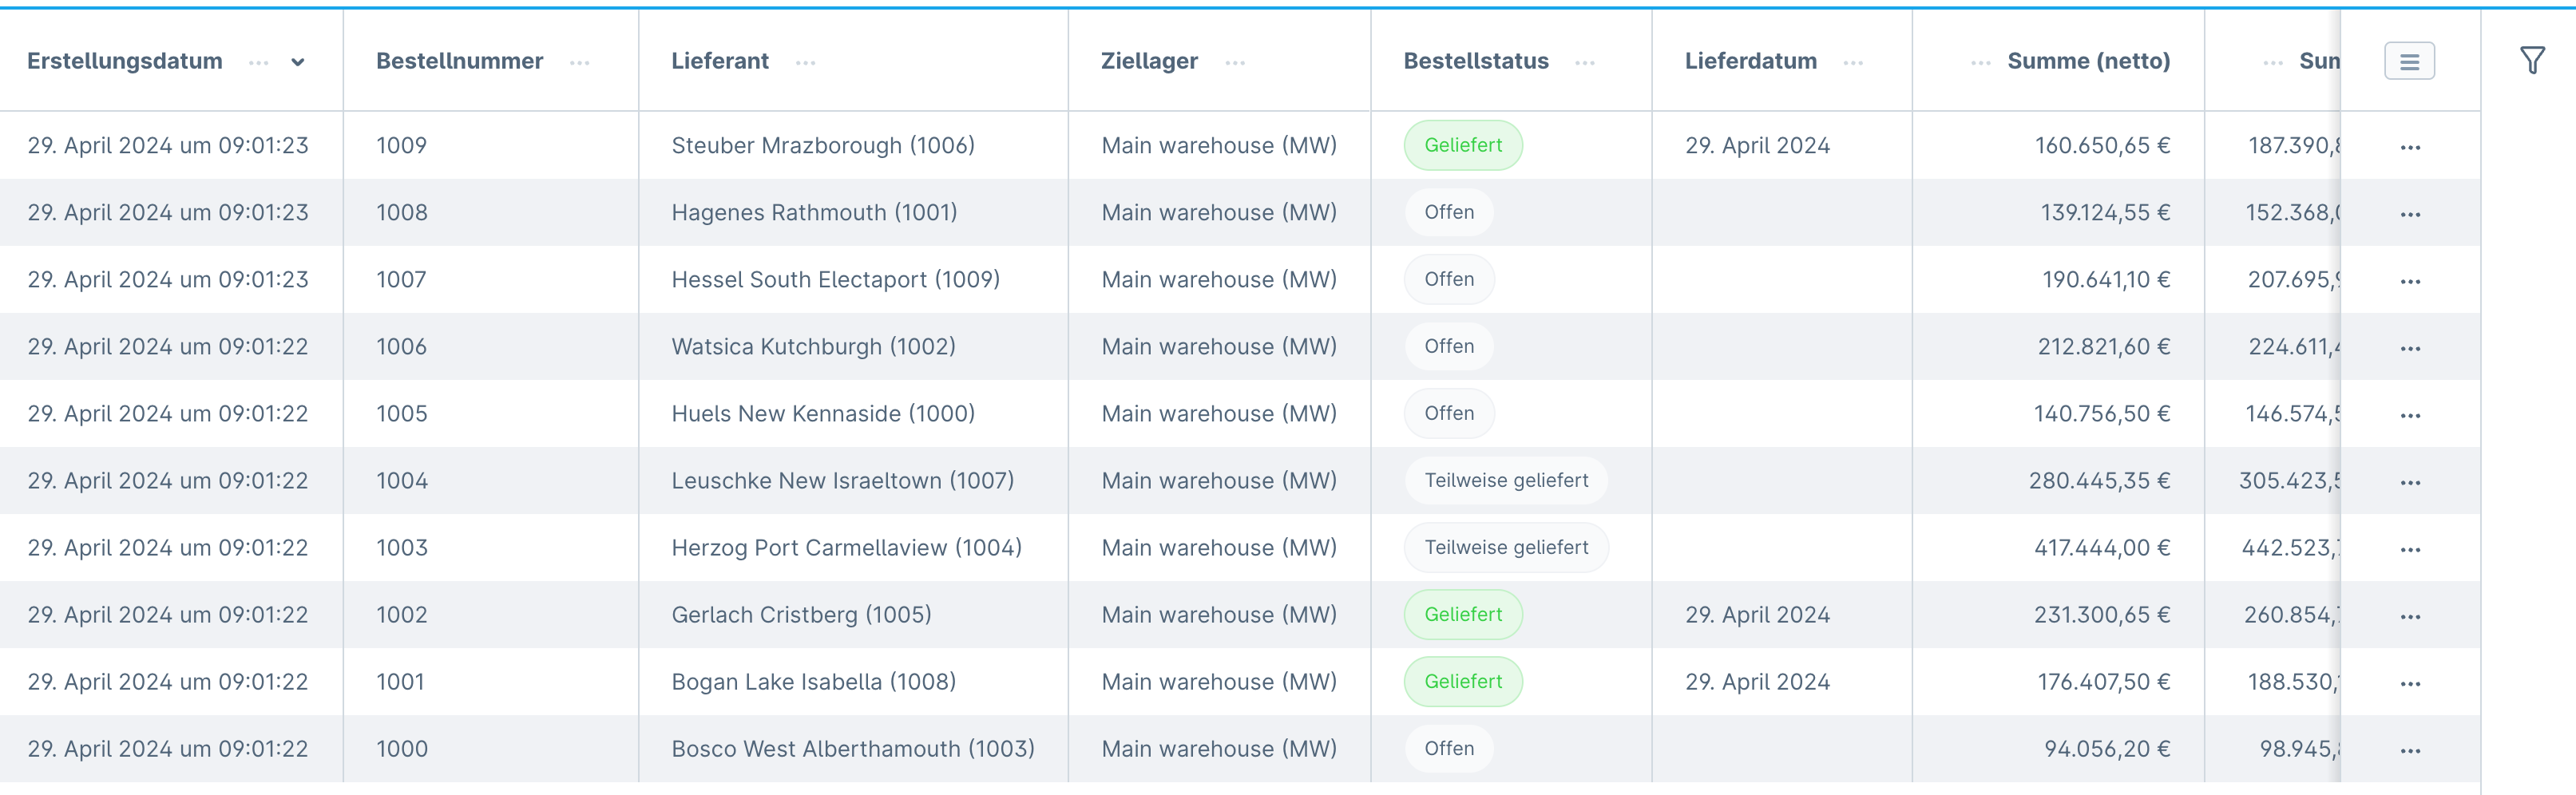Image resolution: width=2576 pixels, height=795 pixels.
Task: Click the Geliefert badge of order 1002
Action: 1463,614
